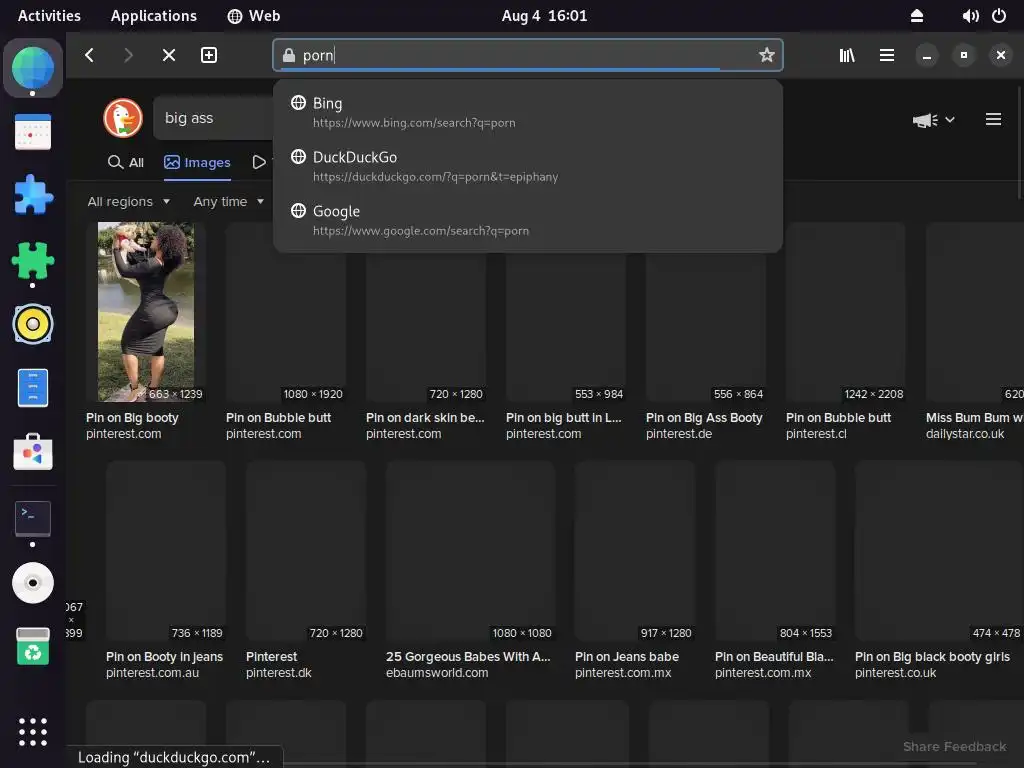Open the 1080 × 1080 thumbnail placeholder
Screen dimensions: 1024x768
point(470,551)
